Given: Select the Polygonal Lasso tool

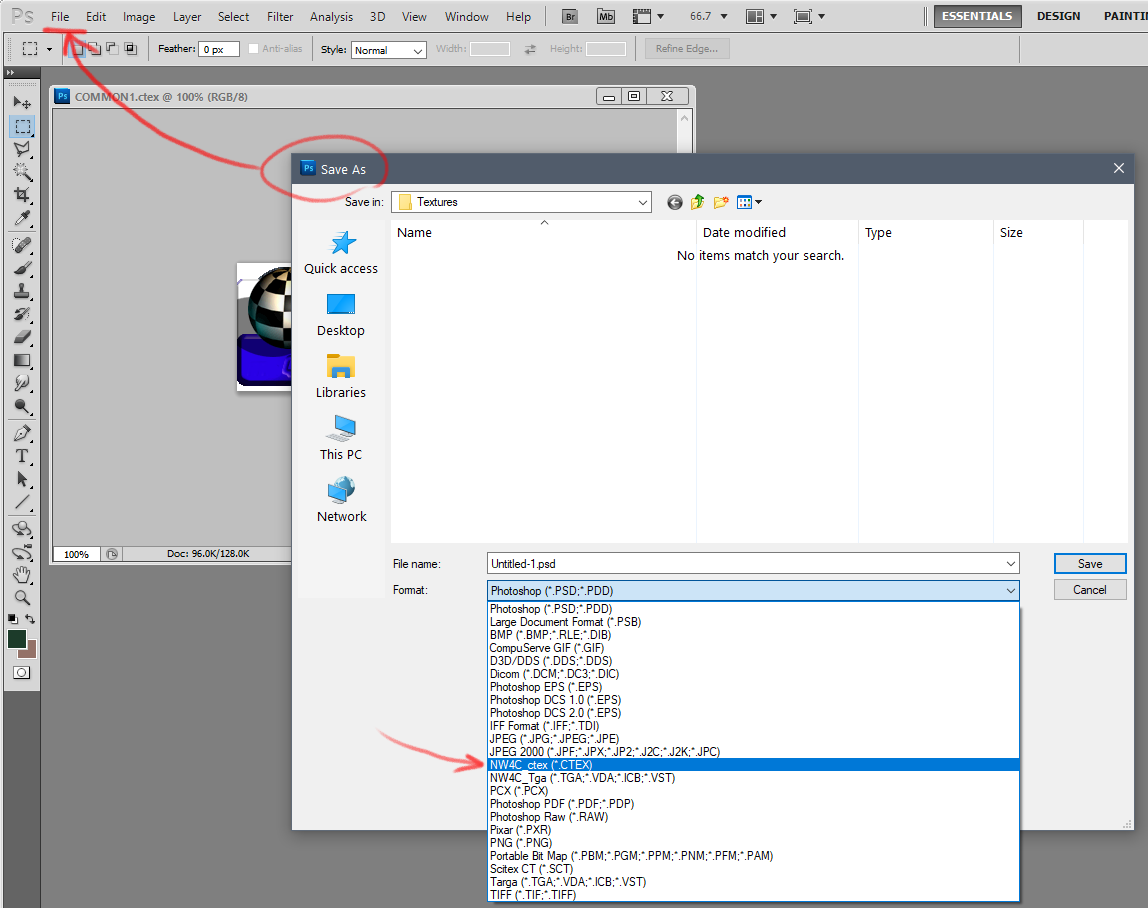Looking at the screenshot, I should point(22,149).
